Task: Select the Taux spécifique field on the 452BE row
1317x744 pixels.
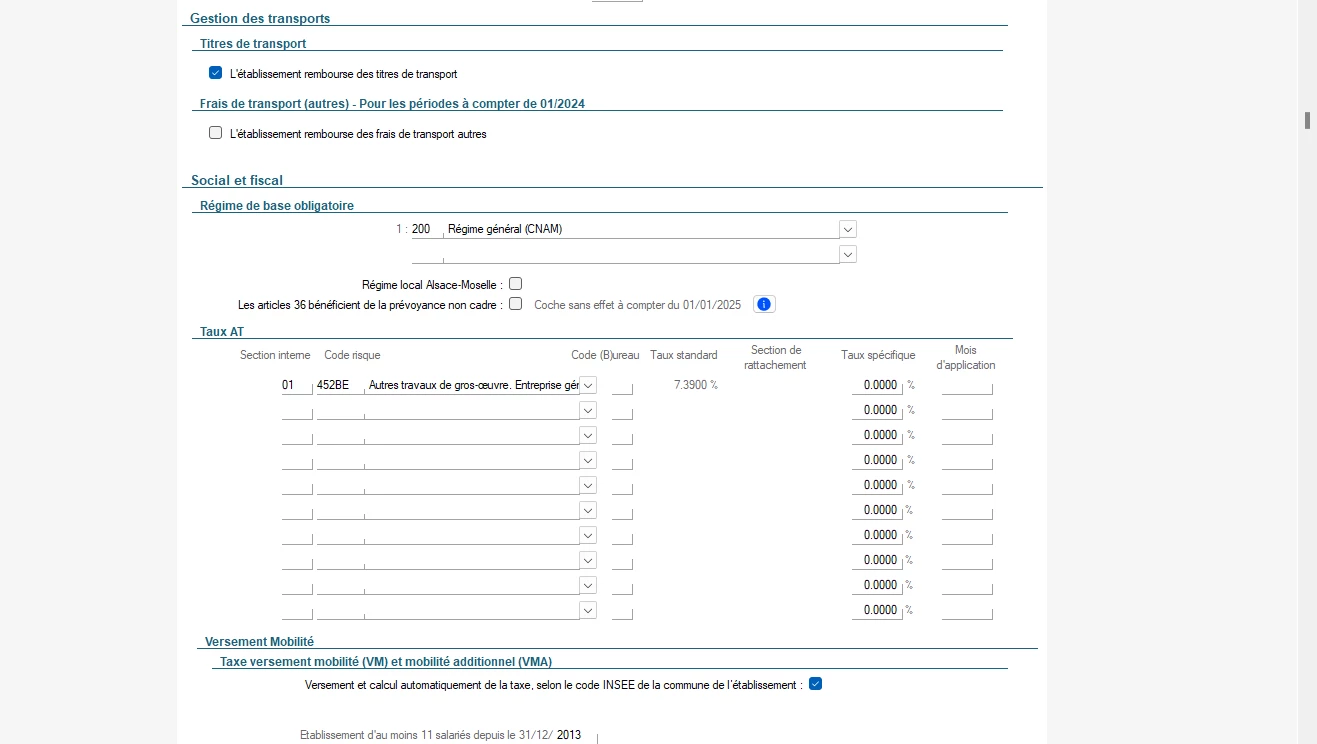Action: click(877, 385)
